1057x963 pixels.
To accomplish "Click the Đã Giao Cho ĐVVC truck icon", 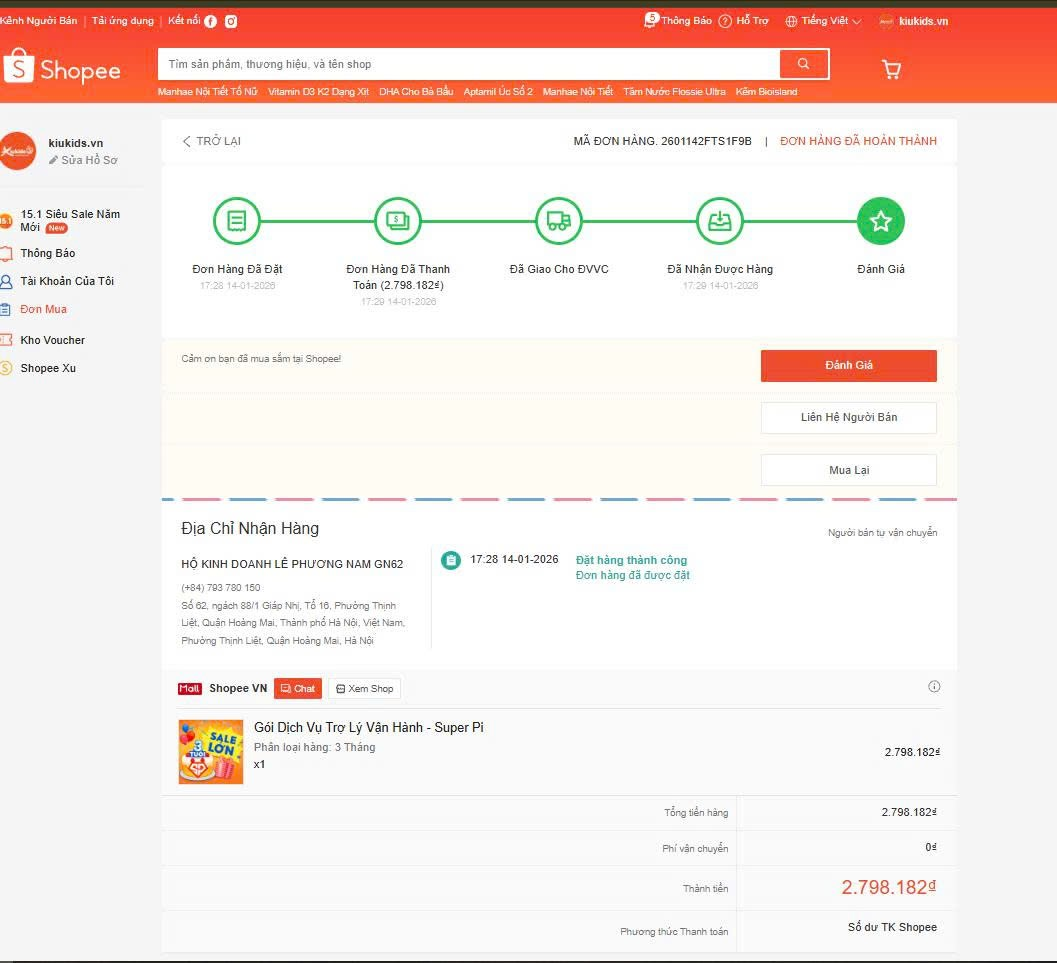I will (559, 221).
